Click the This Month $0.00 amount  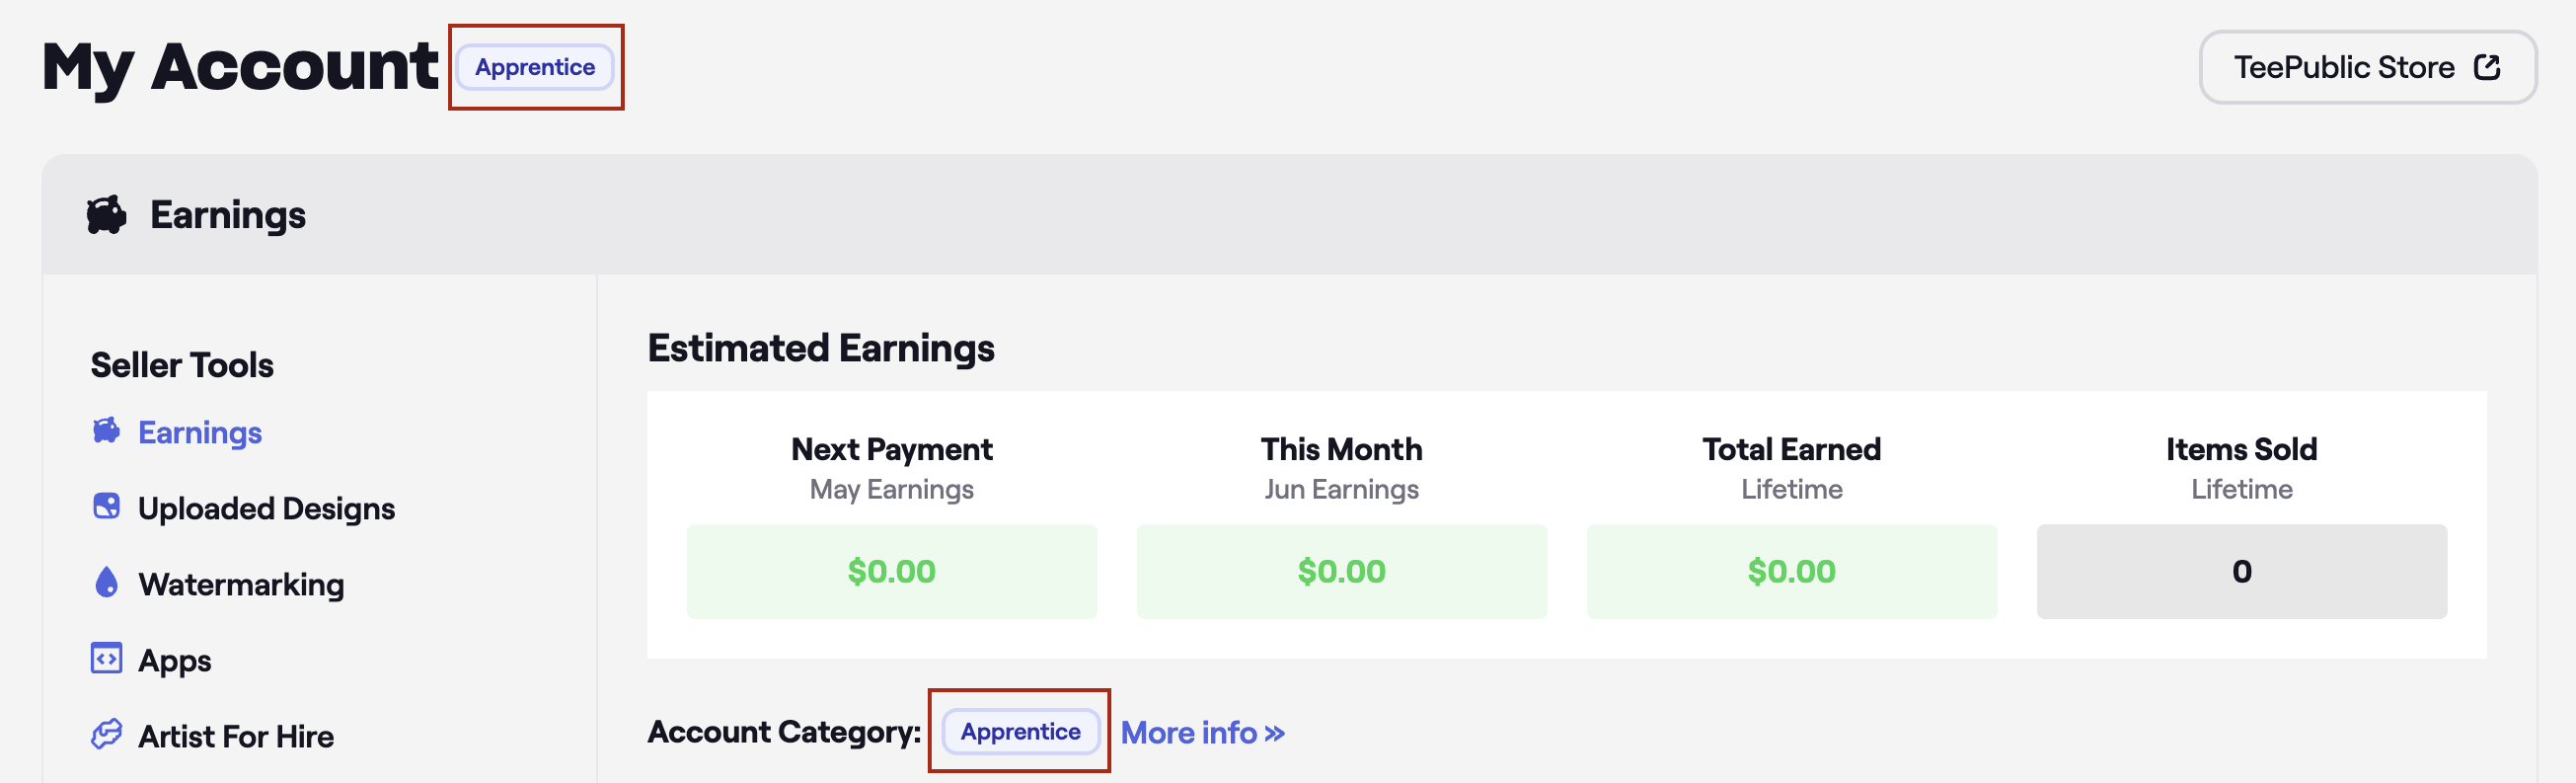tap(1341, 571)
